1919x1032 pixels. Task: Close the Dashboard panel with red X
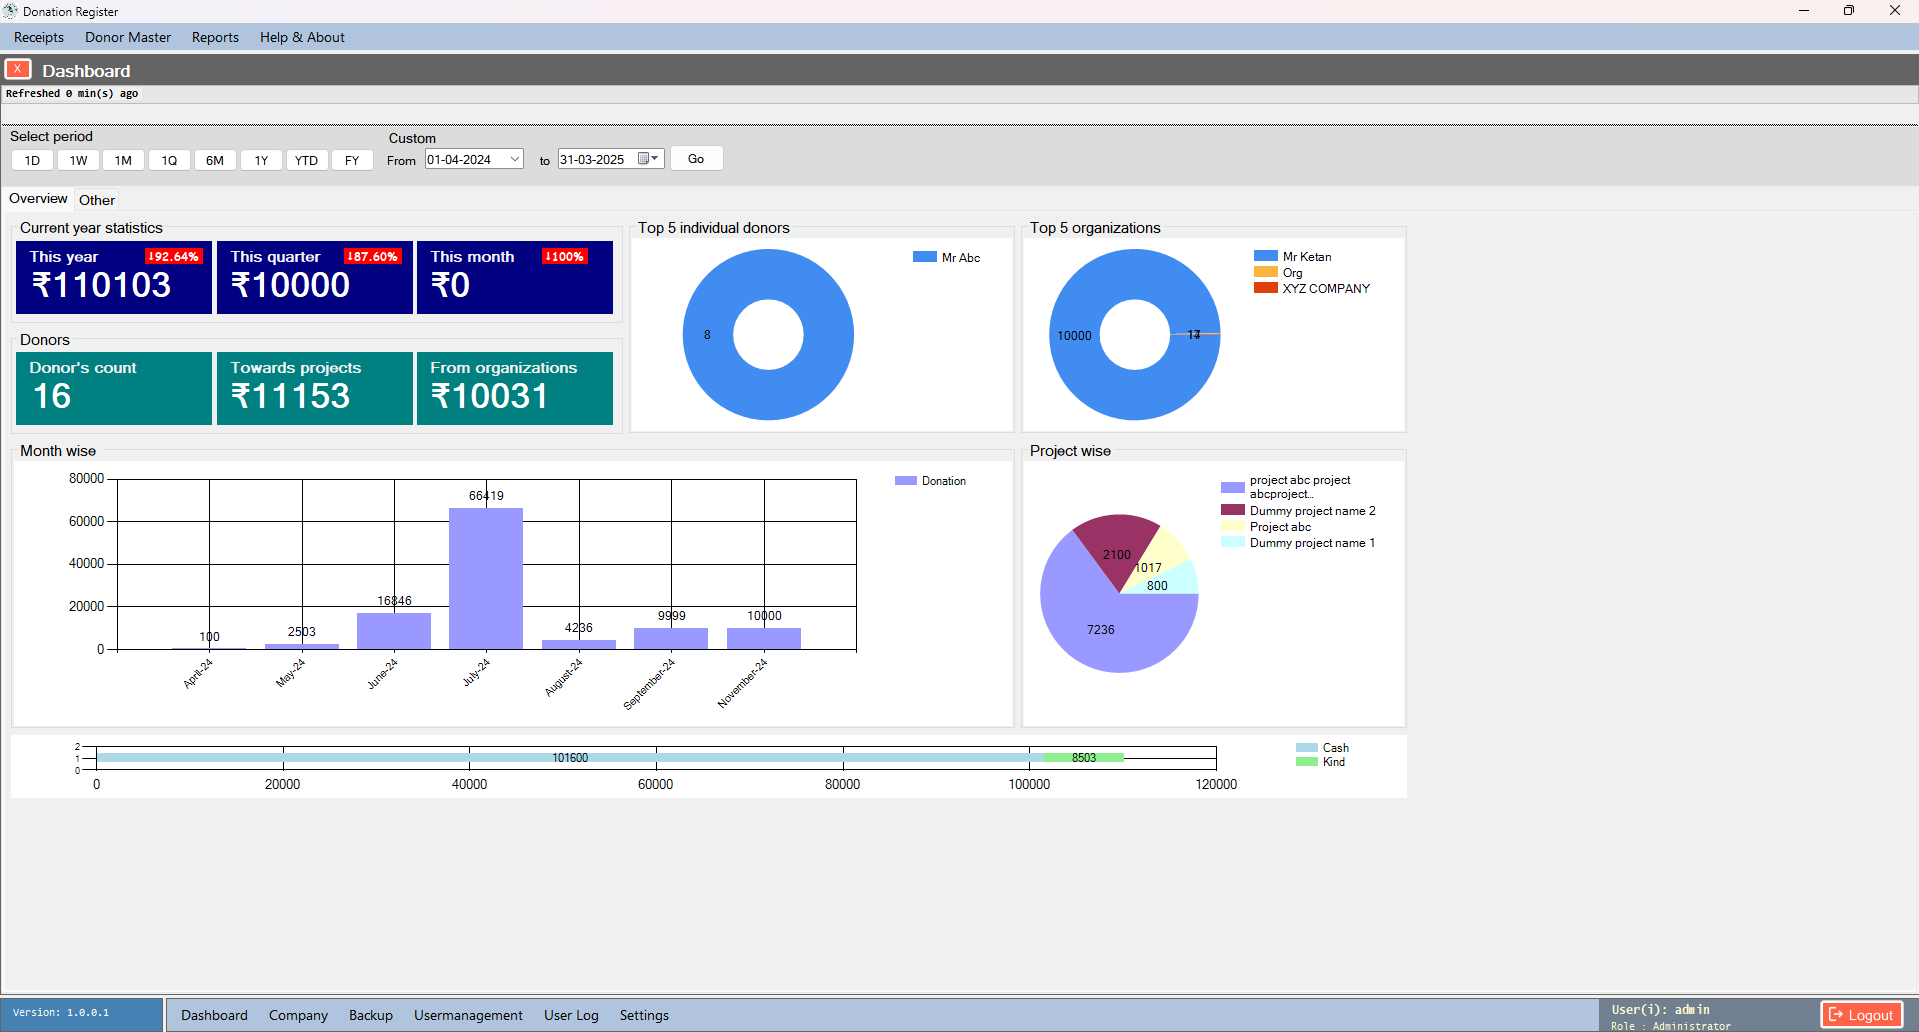point(18,69)
